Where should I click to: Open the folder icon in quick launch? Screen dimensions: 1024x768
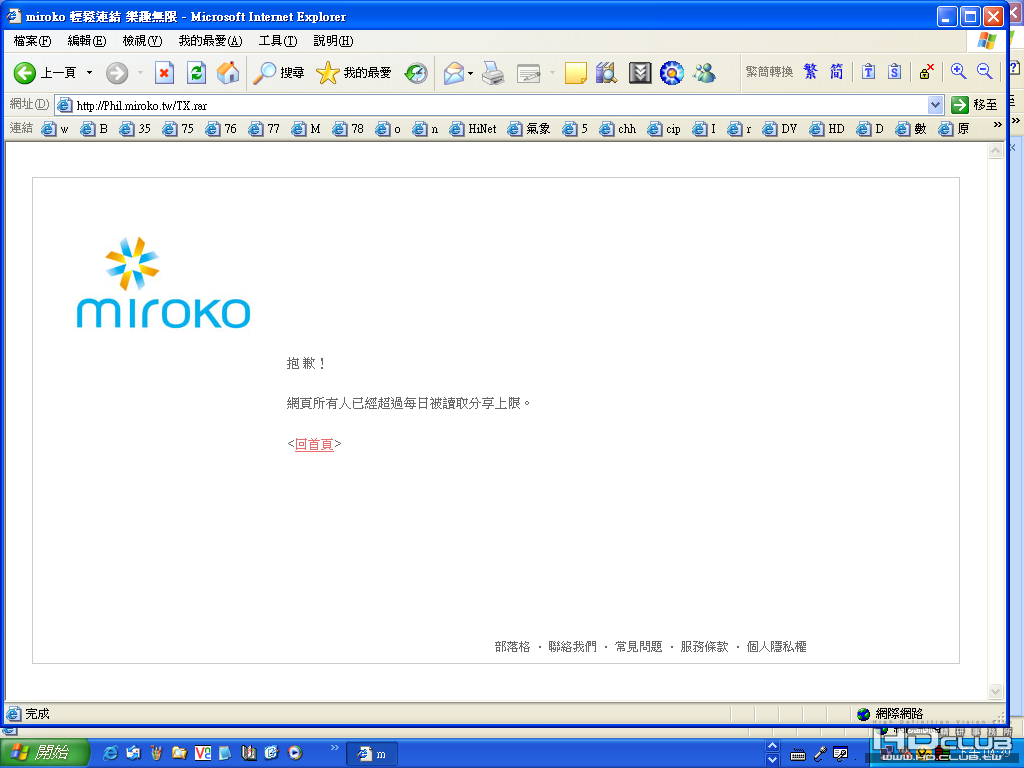tap(180, 753)
